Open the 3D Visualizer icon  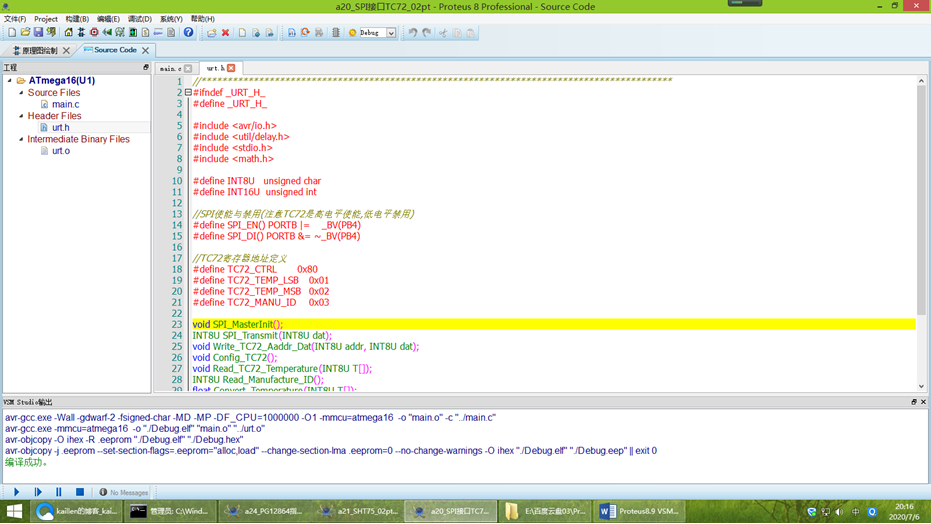point(107,33)
